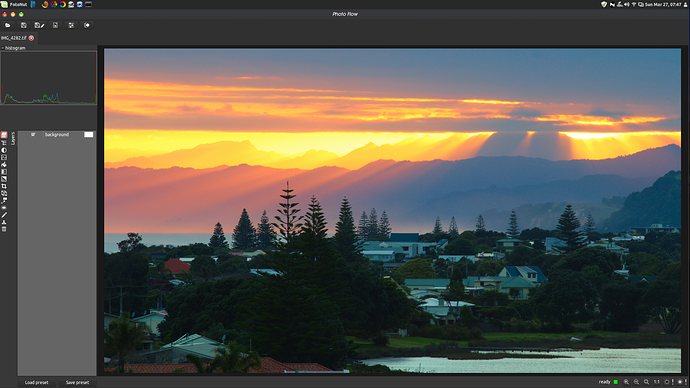Click the export image toolbar icon

point(55,26)
